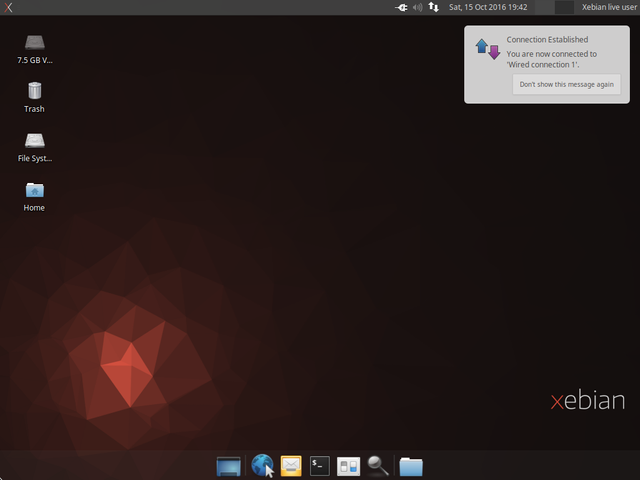This screenshot has height=480, width=640.
Task: Click the "Connection Established" notification title
Action: 547,40
